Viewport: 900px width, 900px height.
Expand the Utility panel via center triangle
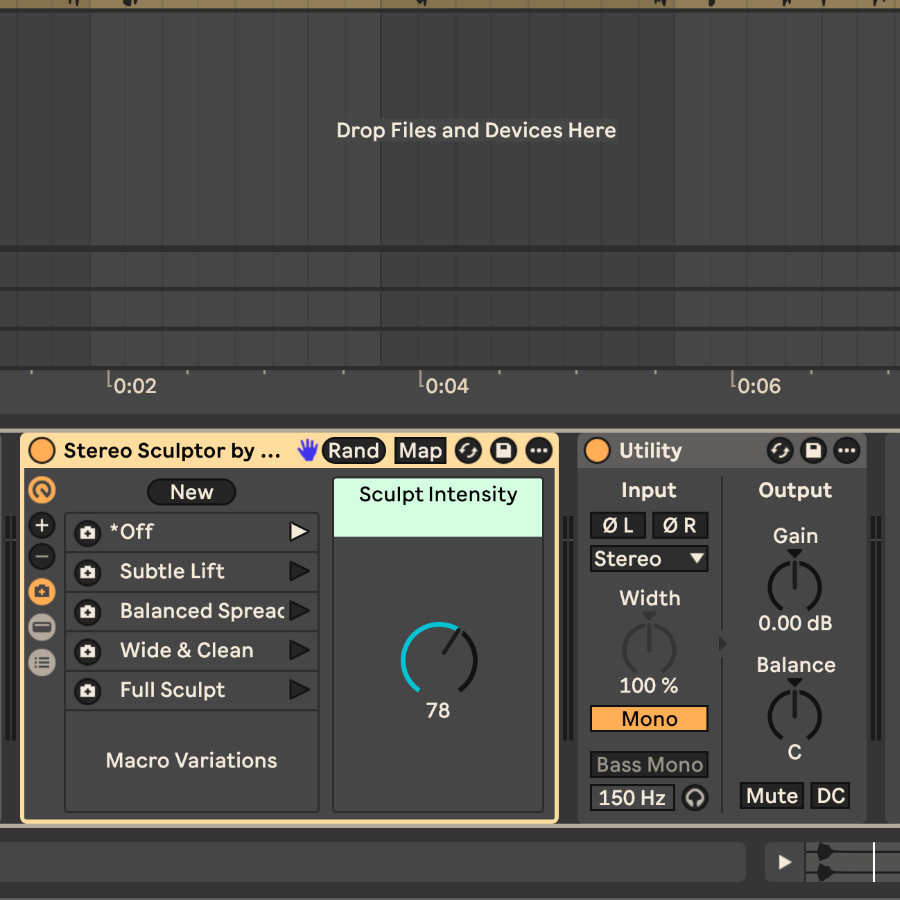click(723, 644)
